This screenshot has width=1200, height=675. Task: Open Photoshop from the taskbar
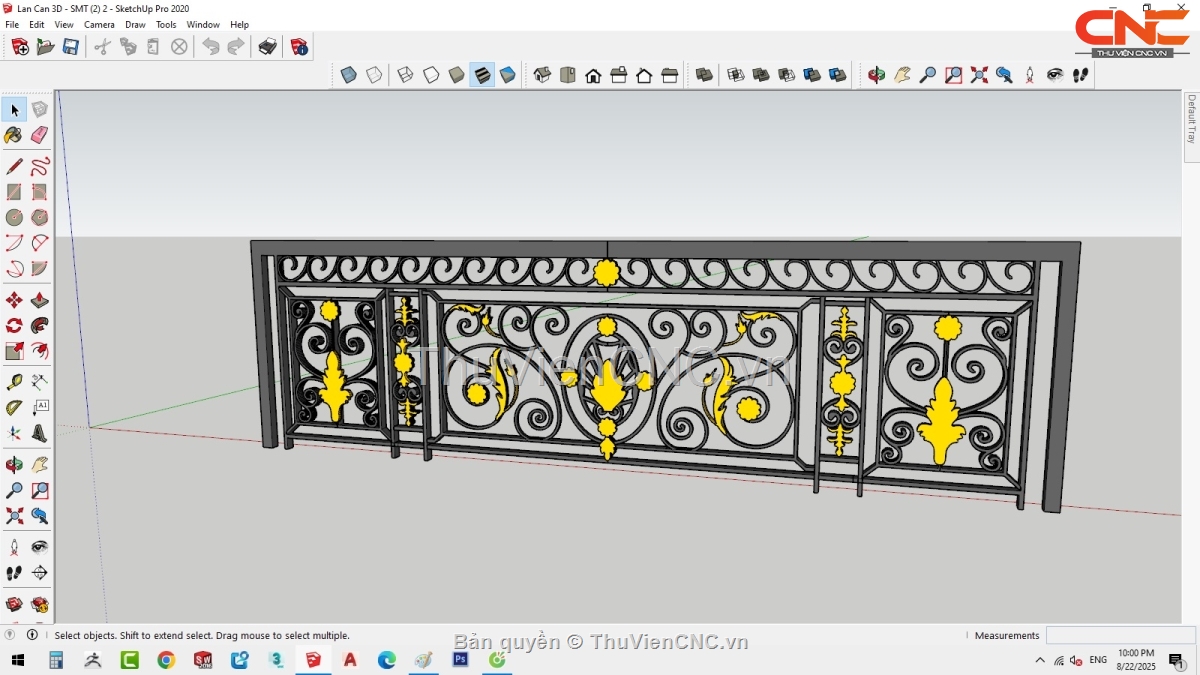tap(460, 660)
